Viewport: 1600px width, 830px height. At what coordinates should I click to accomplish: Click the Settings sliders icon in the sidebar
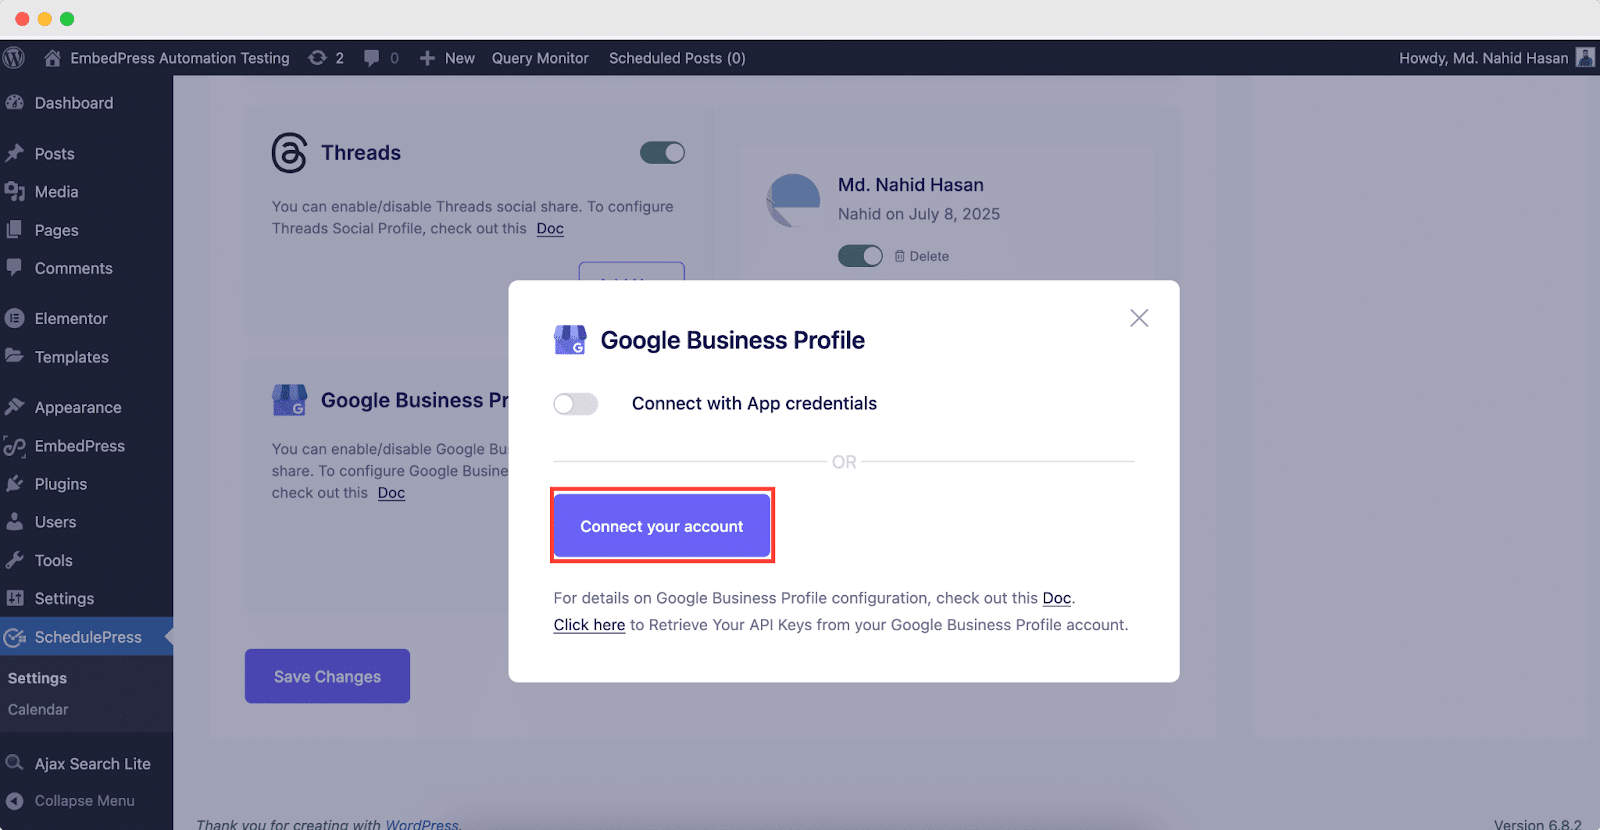point(15,598)
